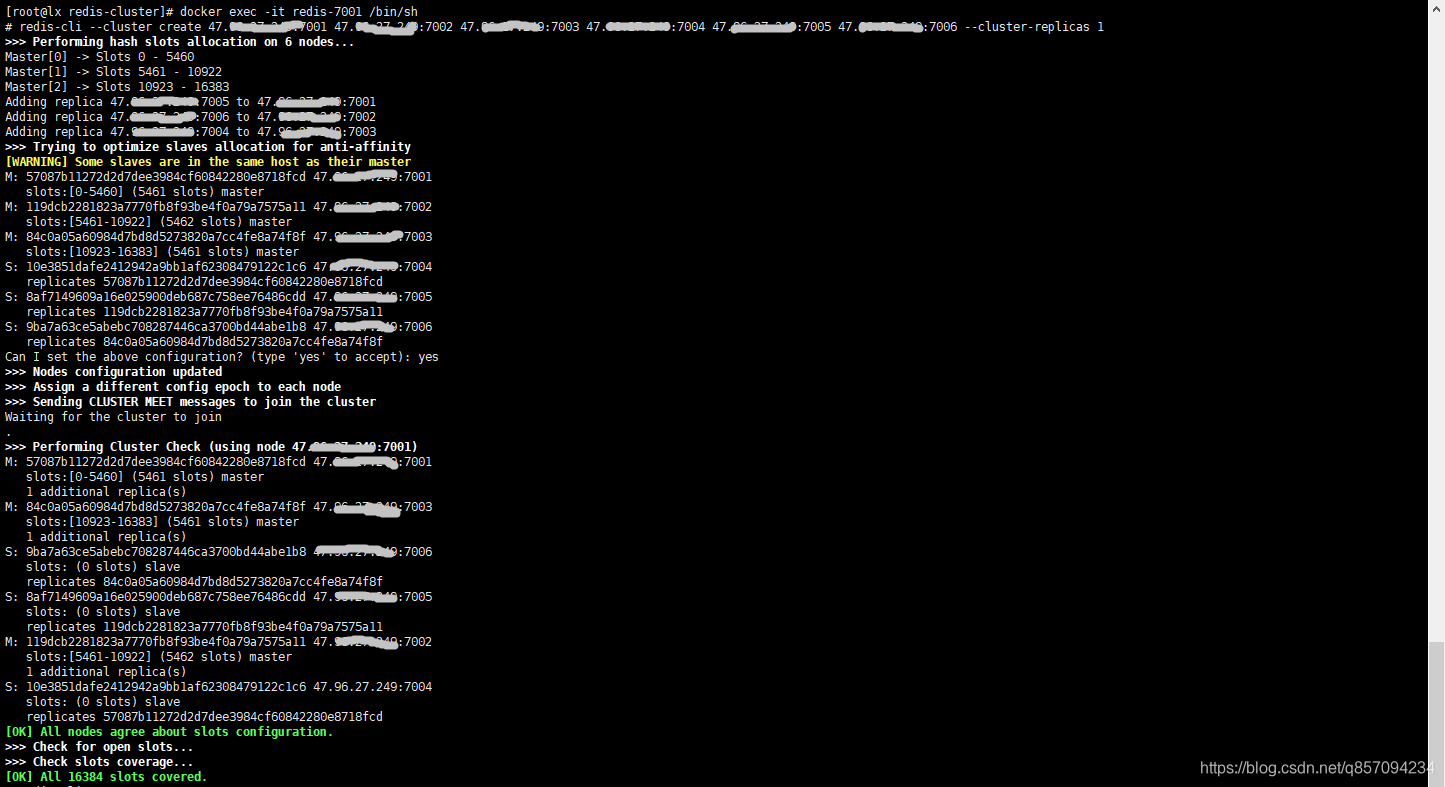Click 'Waiting for the cluster to join'

[114, 416]
